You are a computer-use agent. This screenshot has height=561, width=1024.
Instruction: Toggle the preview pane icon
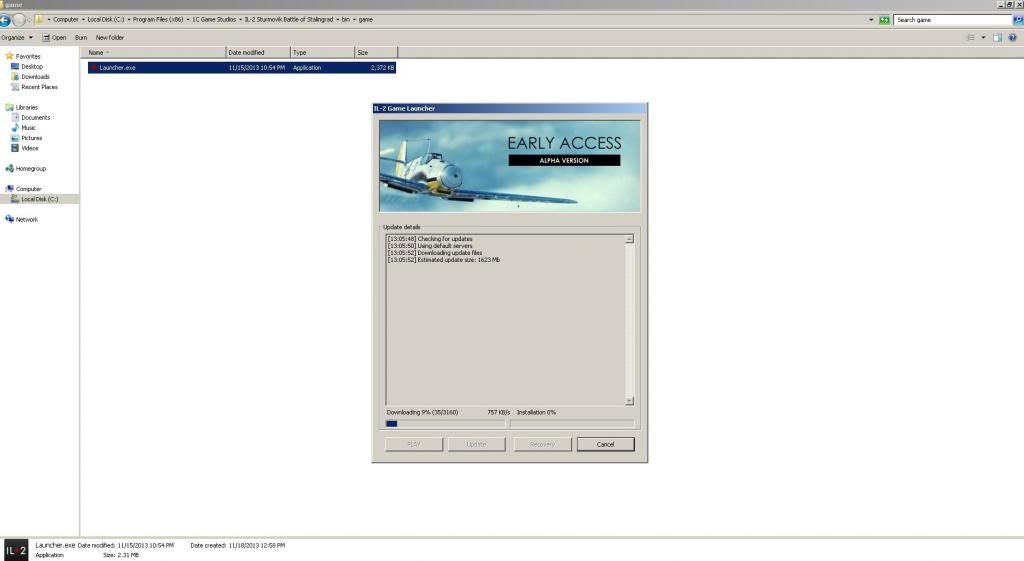click(997, 38)
